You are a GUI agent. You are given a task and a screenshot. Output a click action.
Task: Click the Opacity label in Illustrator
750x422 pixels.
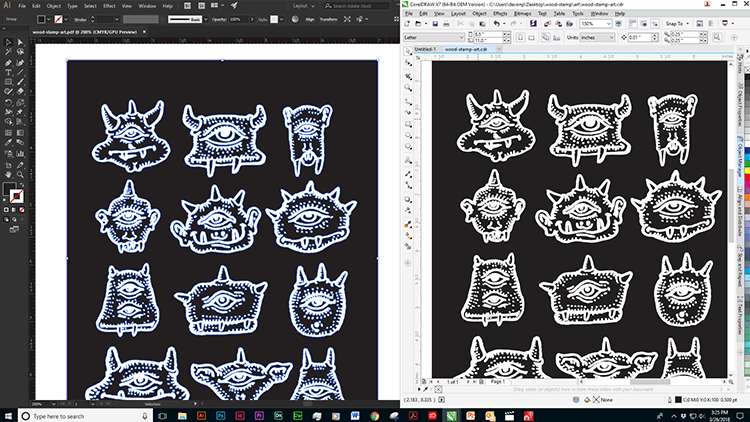pos(219,19)
